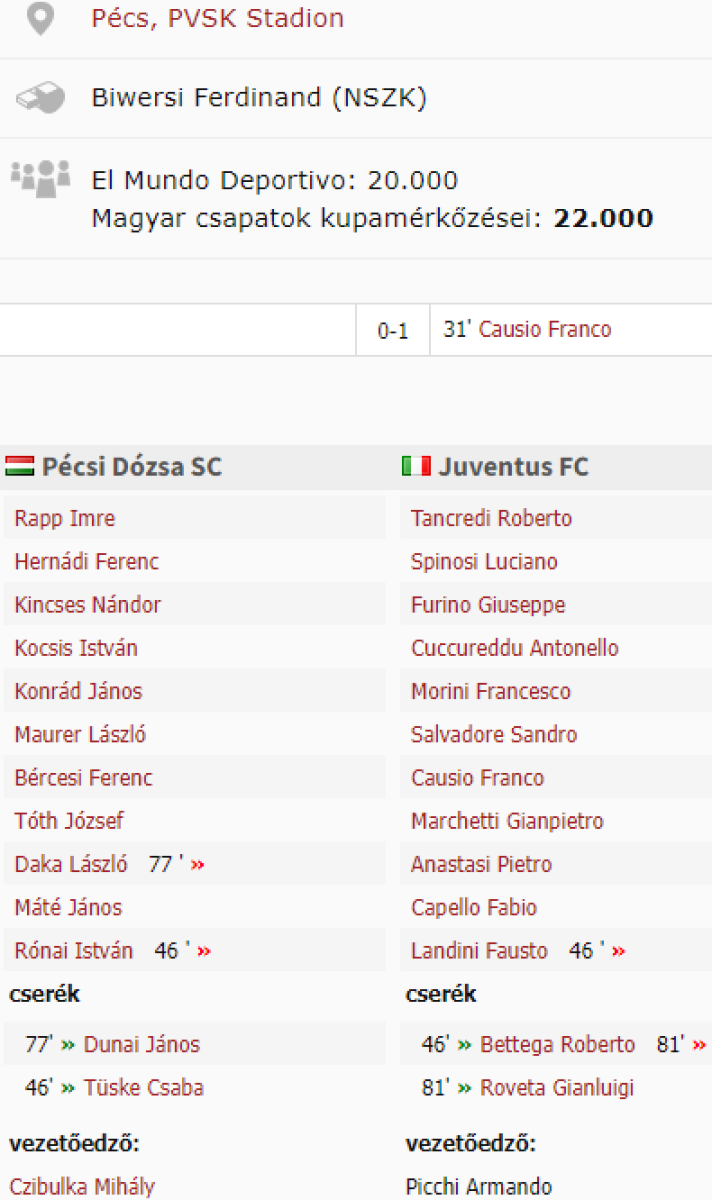Click the referee whistle icon

click(x=40, y=98)
